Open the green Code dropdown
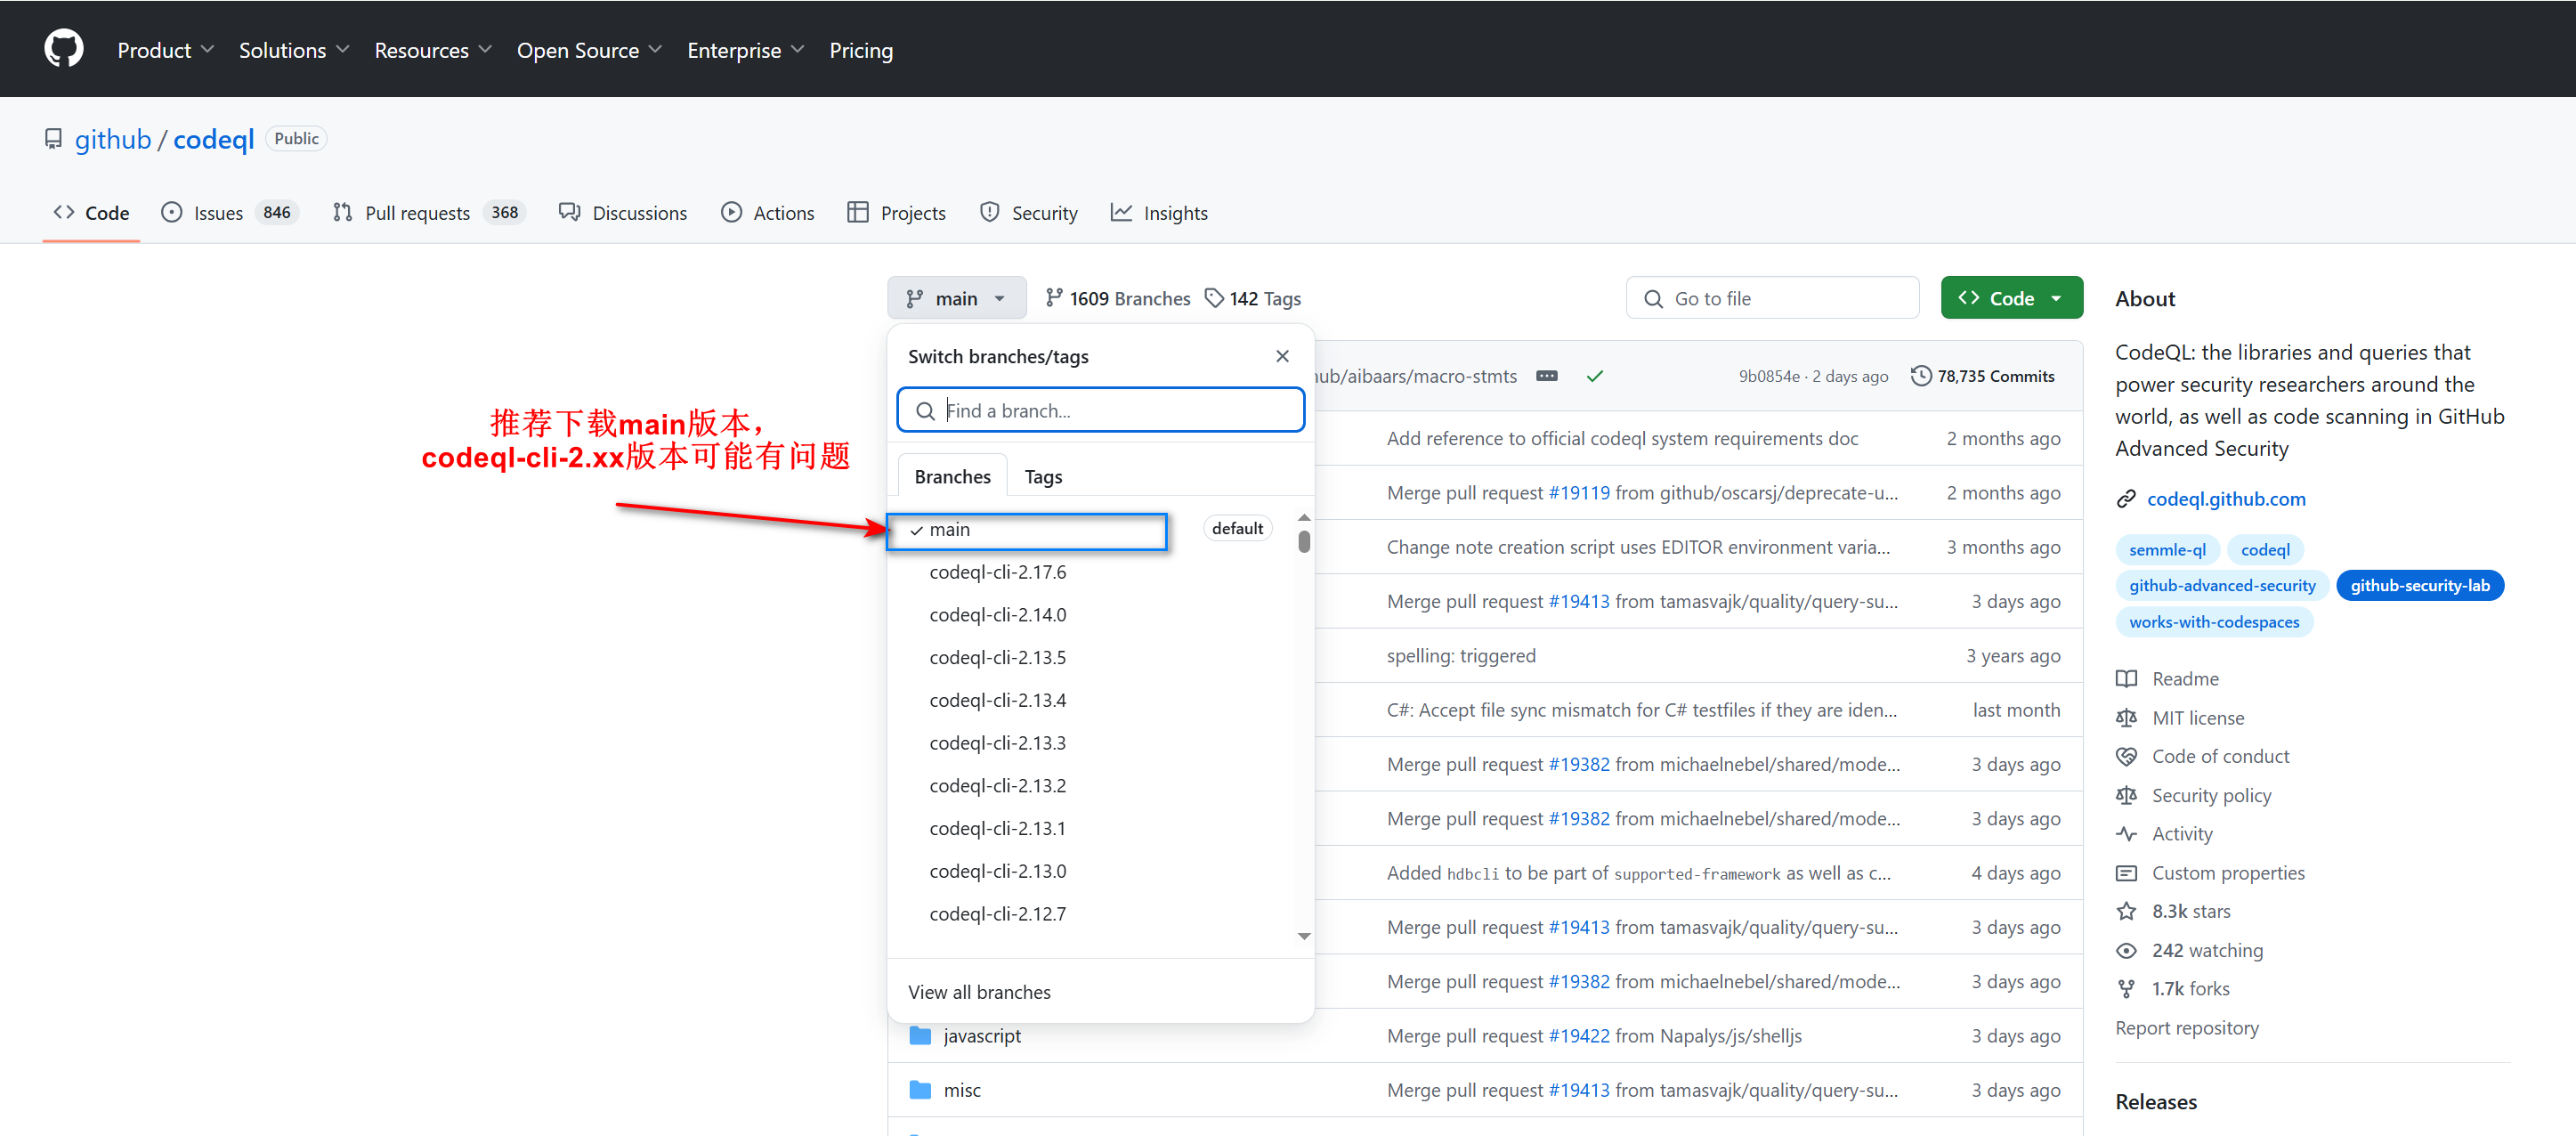The height and width of the screenshot is (1136, 2576). point(2011,298)
